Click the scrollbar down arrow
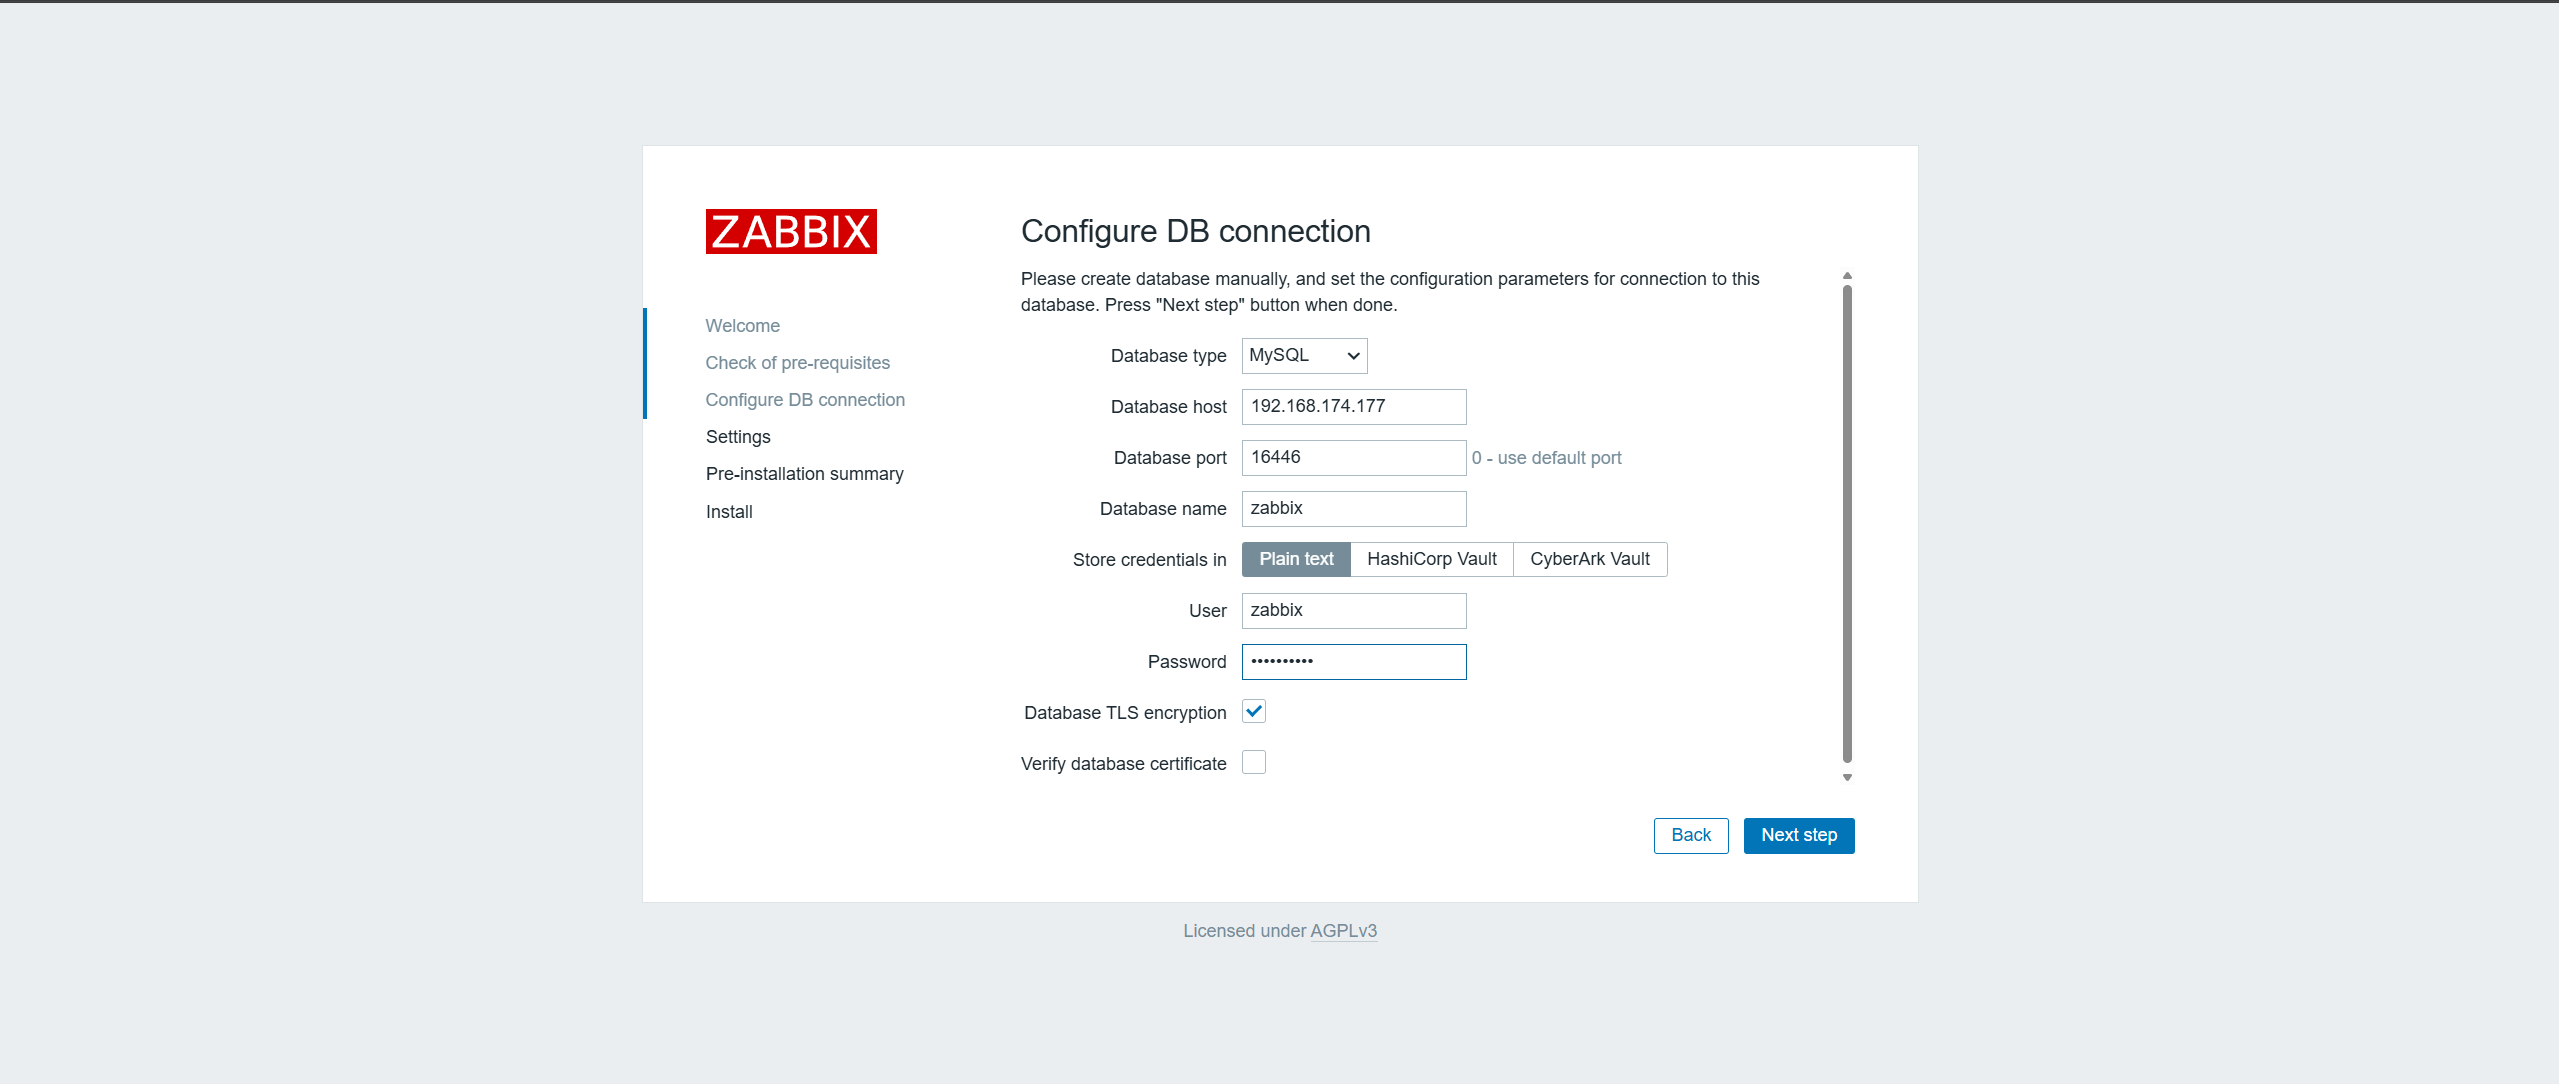This screenshot has width=2559, height=1084. [1847, 777]
